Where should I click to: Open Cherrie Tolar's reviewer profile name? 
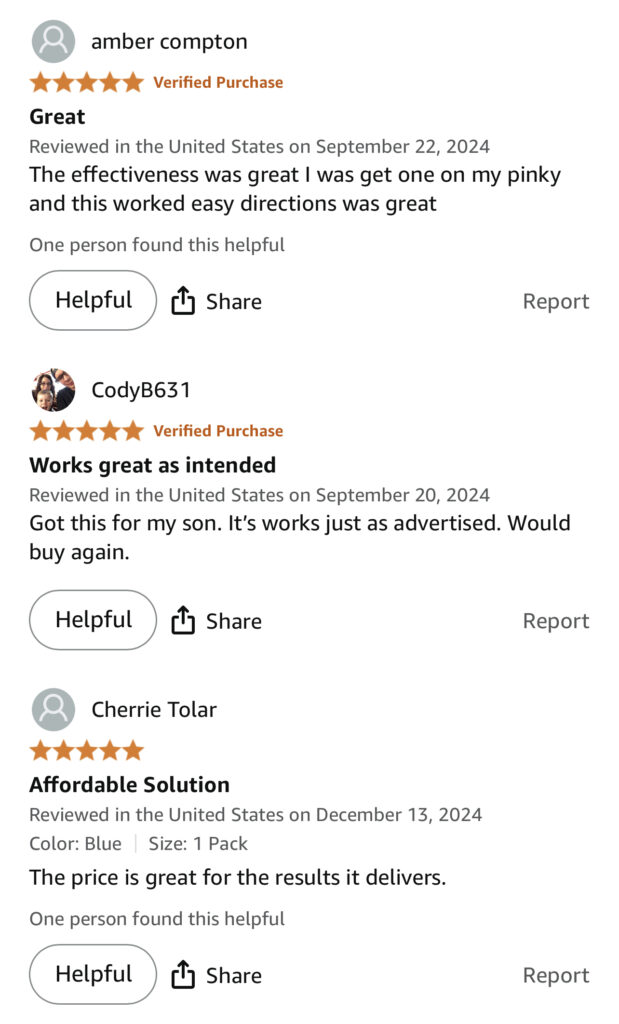pos(154,710)
